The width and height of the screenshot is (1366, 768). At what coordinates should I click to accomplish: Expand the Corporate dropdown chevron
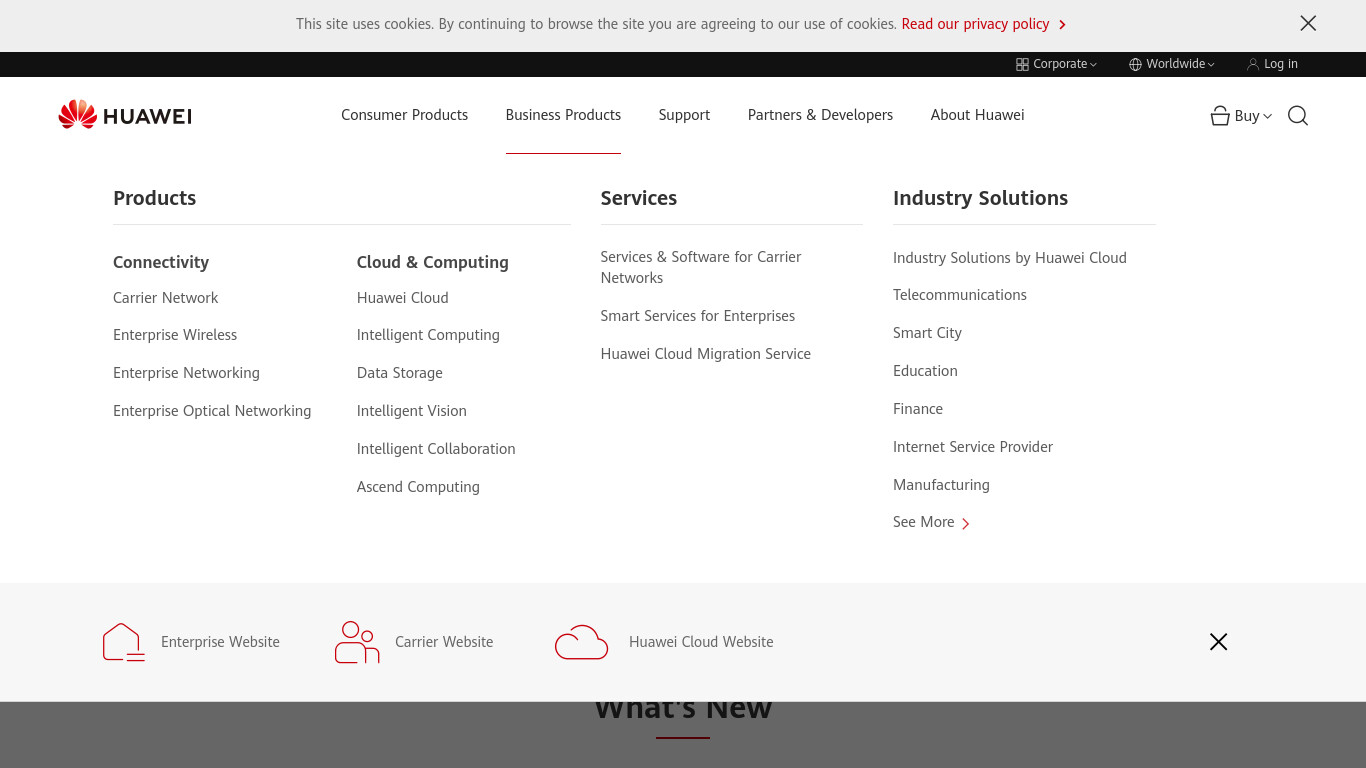[1093, 65]
